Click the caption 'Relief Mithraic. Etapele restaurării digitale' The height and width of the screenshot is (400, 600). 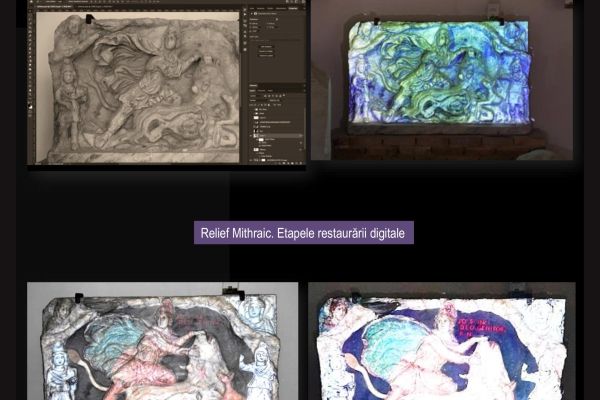click(303, 233)
